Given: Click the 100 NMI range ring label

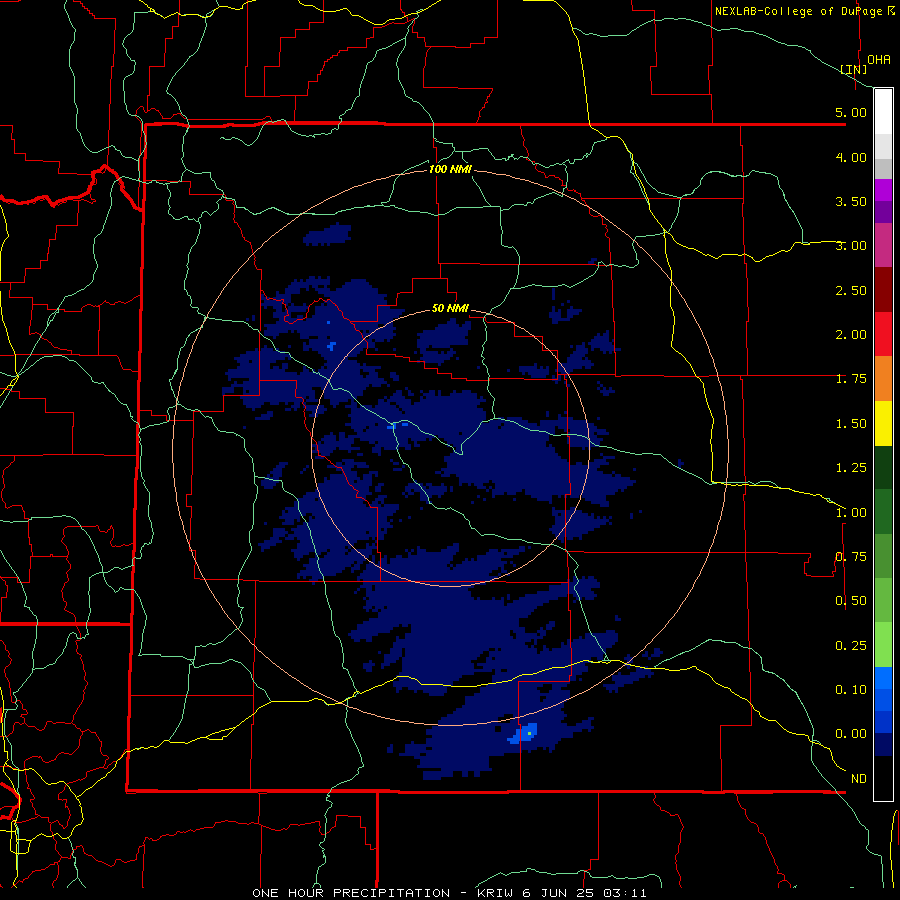Looking at the screenshot, I should pos(450,169).
